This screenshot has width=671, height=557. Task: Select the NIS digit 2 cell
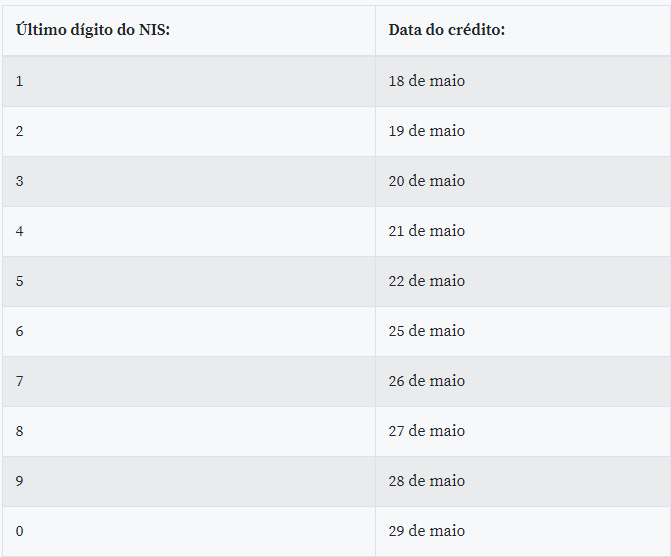[20, 131]
